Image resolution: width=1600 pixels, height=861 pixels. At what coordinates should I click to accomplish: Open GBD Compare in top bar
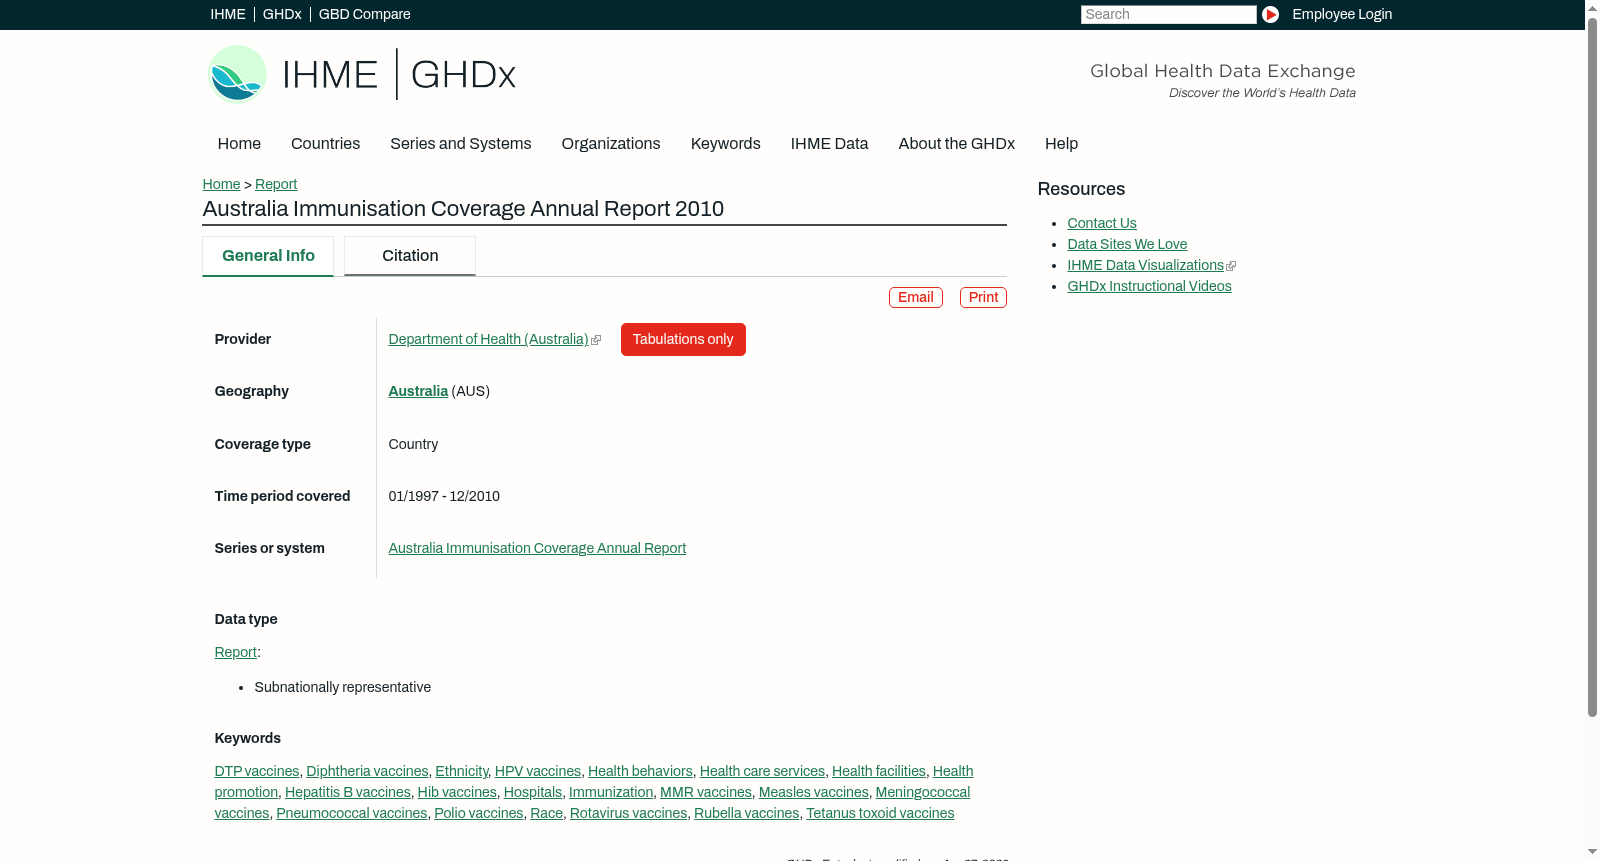pyautogui.click(x=365, y=14)
